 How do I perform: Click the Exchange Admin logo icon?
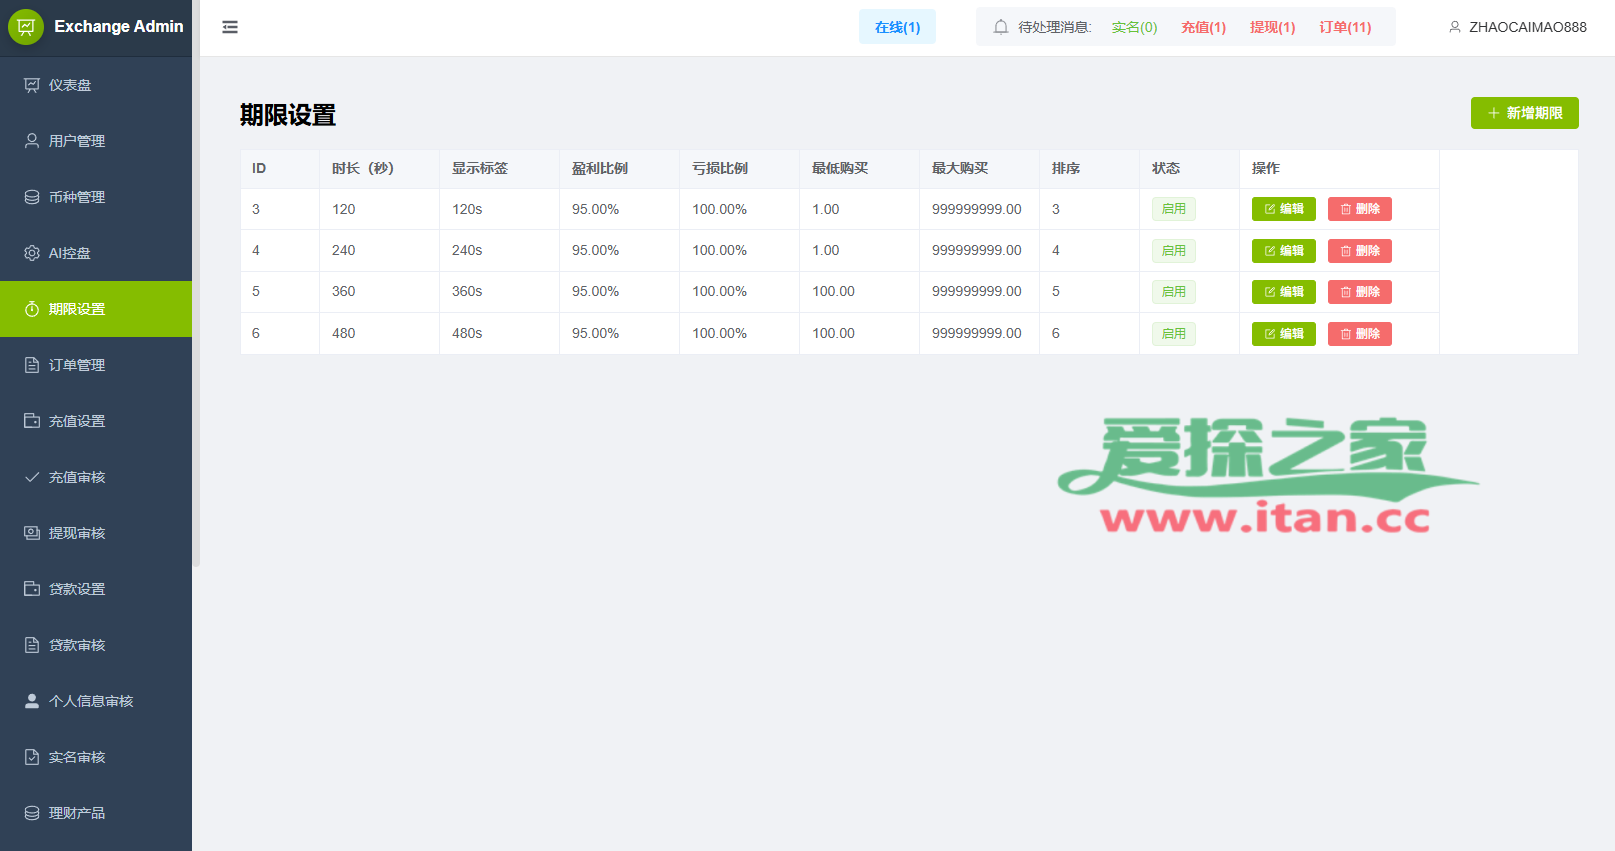[26, 27]
